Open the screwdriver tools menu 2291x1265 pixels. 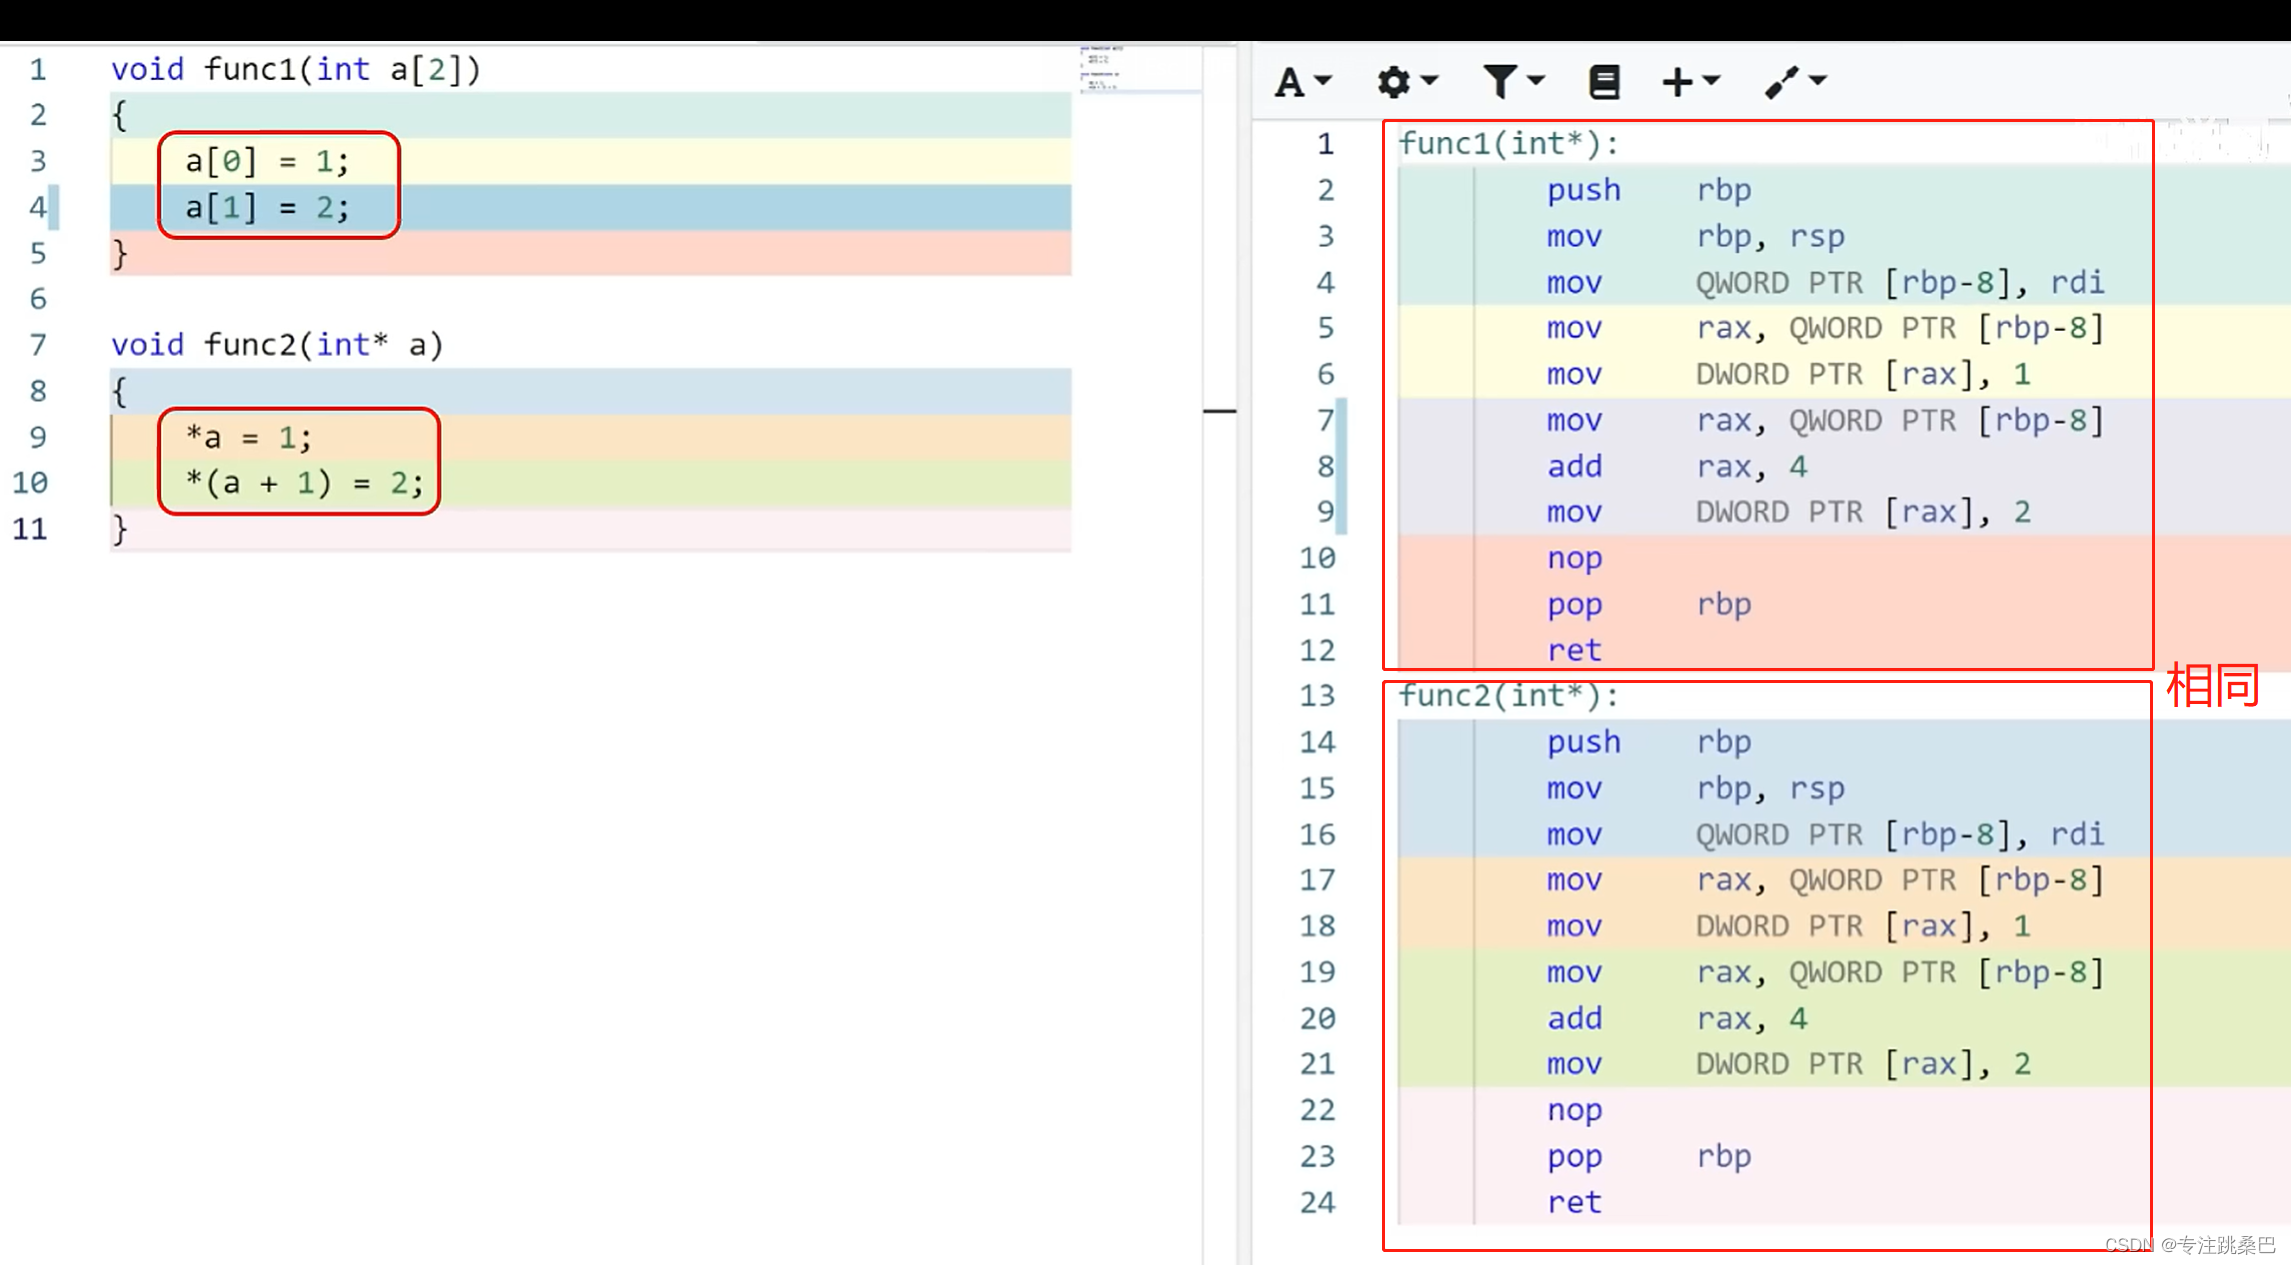click(1782, 82)
